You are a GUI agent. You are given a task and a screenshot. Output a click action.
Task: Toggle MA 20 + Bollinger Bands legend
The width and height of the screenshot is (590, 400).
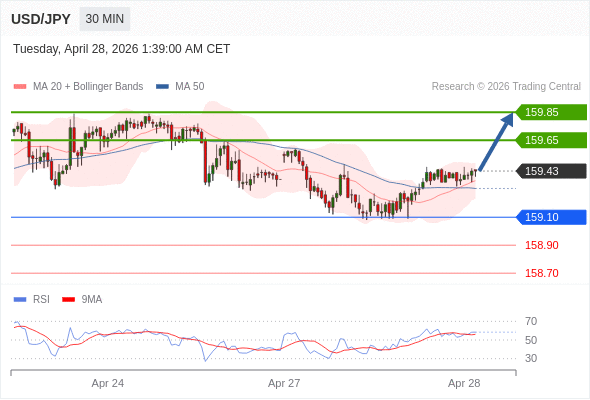(78, 87)
